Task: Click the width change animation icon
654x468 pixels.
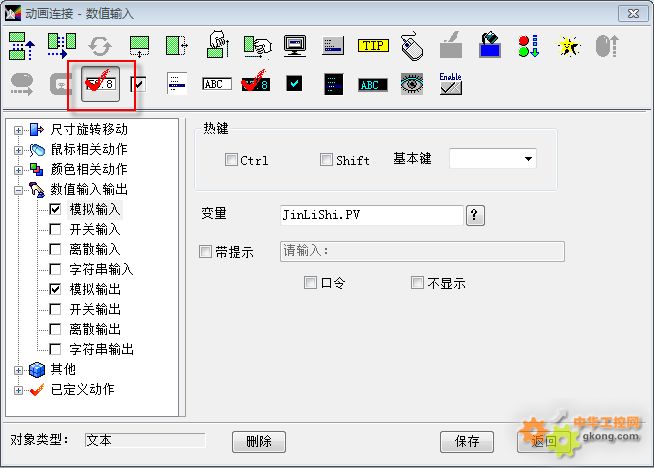Action: pyautogui.click(x=177, y=45)
